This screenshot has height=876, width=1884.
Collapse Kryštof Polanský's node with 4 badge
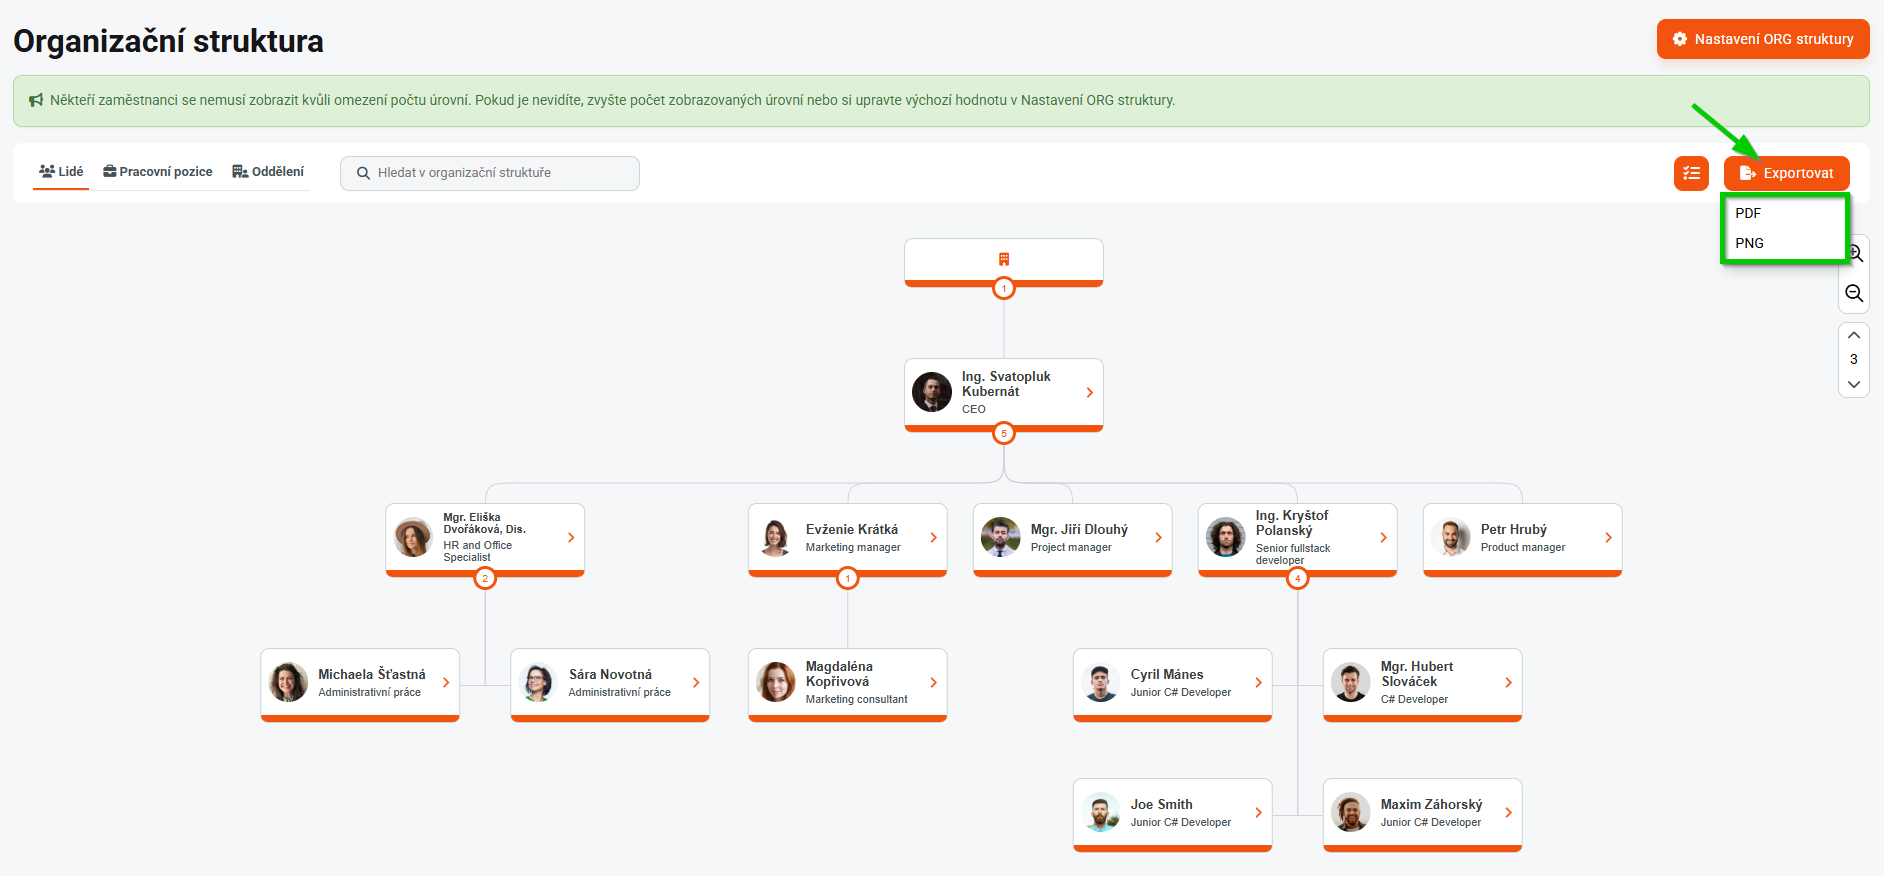coord(1298,578)
